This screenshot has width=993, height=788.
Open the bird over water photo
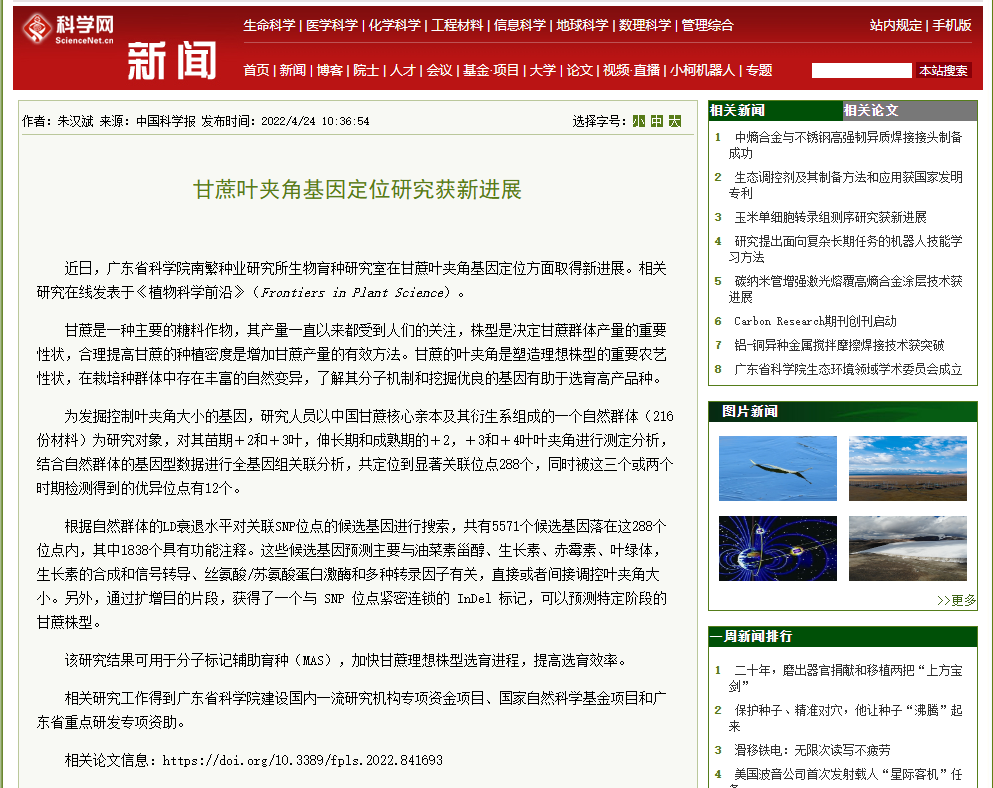[778, 468]
